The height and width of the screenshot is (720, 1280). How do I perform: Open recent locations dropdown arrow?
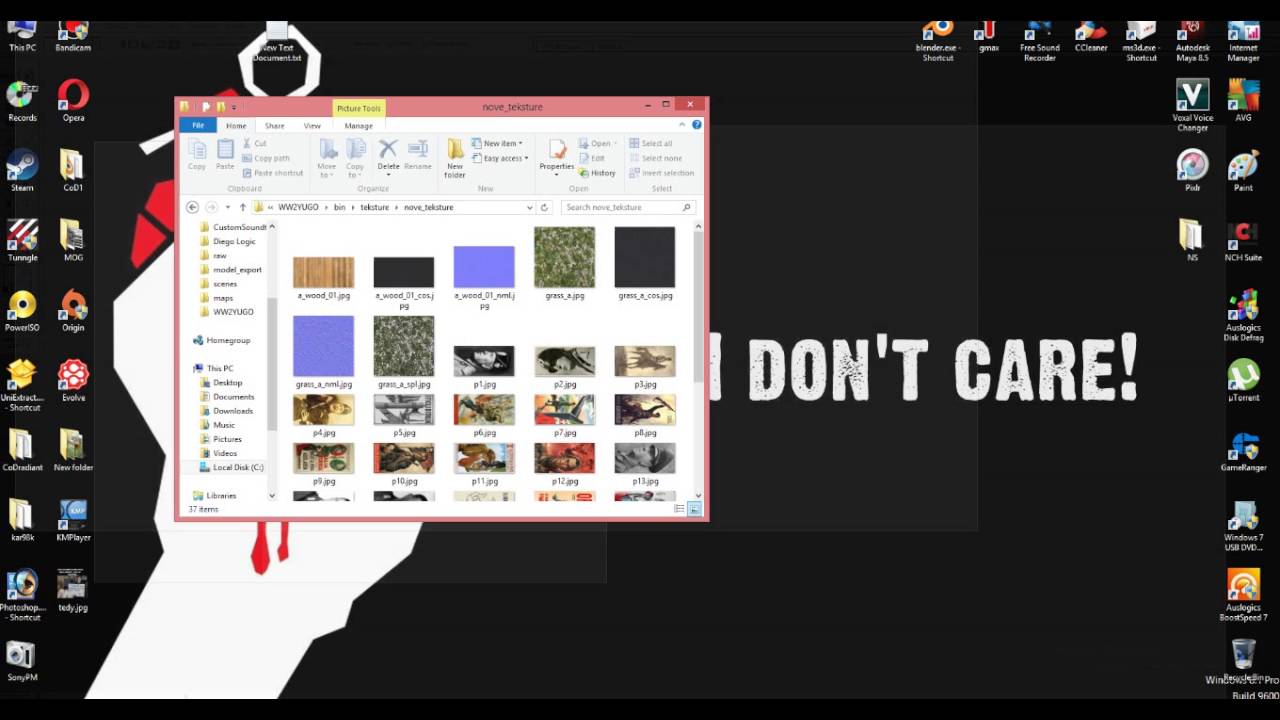(x=227, y=207)
